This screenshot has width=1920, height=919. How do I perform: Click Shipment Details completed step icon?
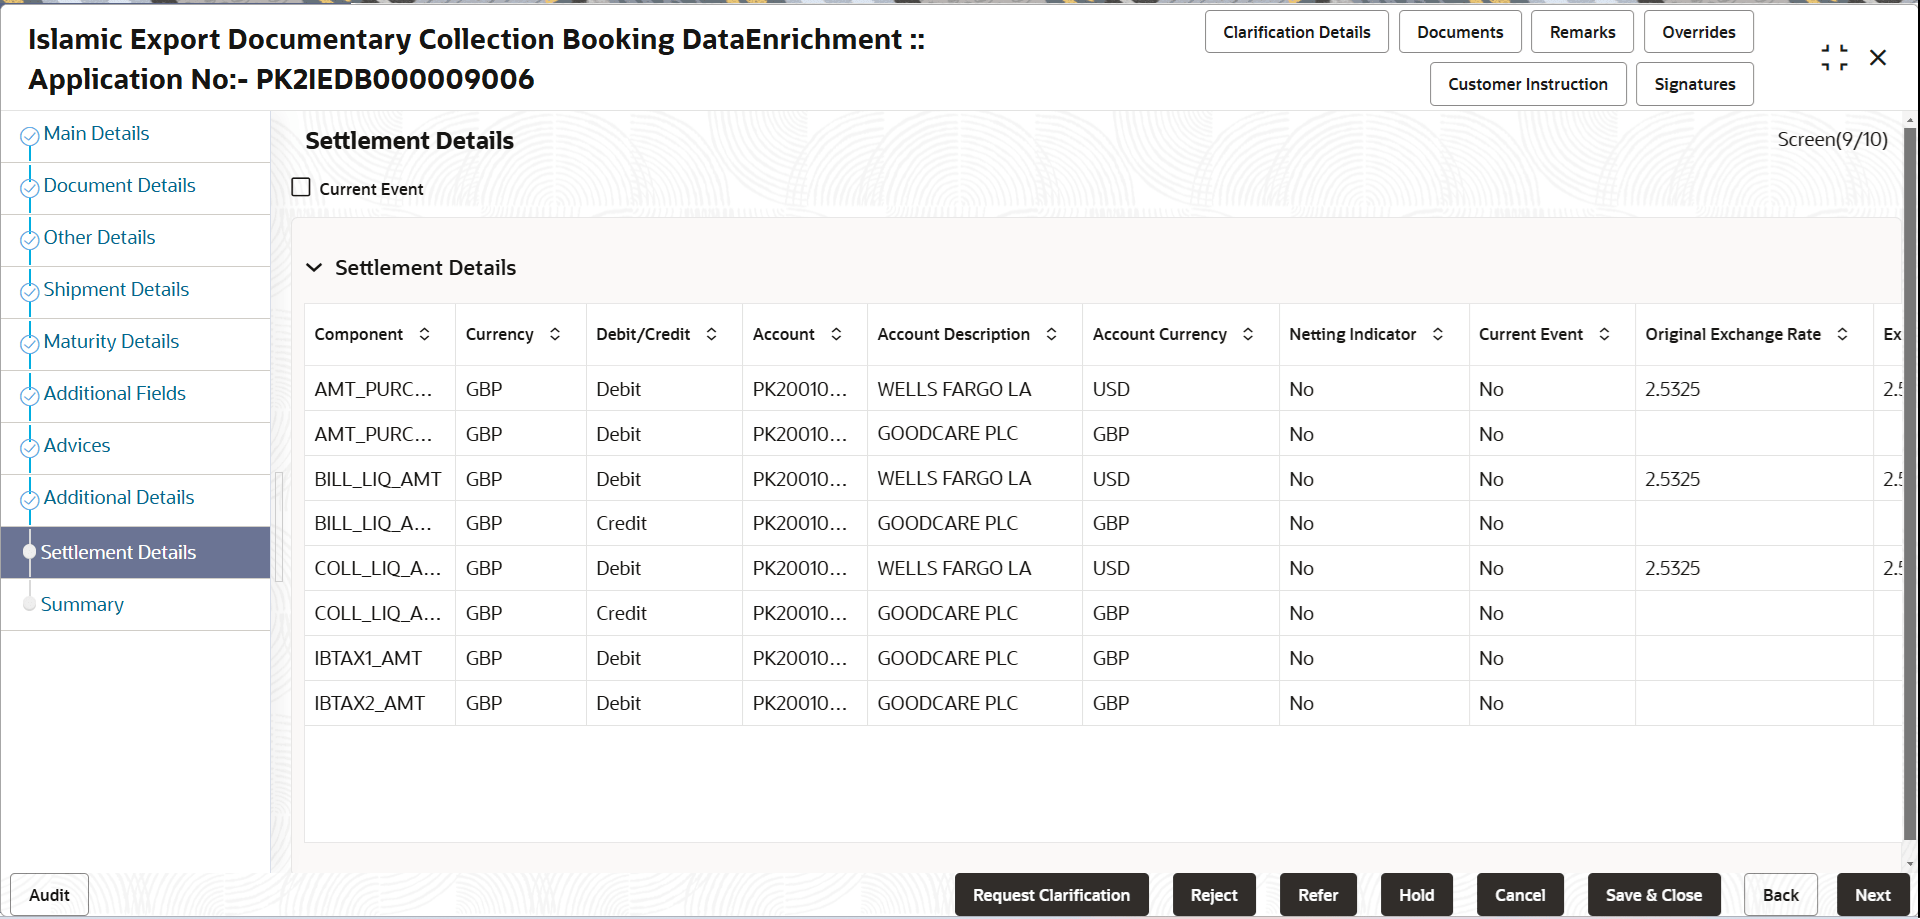point(30,291)
